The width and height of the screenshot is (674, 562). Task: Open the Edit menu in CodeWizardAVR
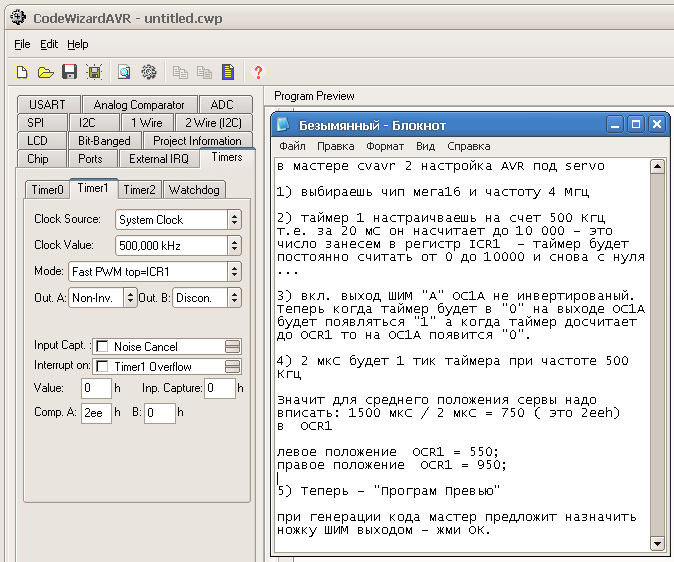[49, 44]
